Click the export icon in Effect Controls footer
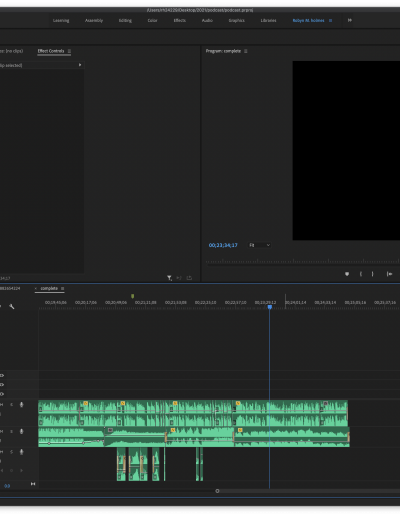The height and width of the screenshot is (516, 400). coord(189,278)
